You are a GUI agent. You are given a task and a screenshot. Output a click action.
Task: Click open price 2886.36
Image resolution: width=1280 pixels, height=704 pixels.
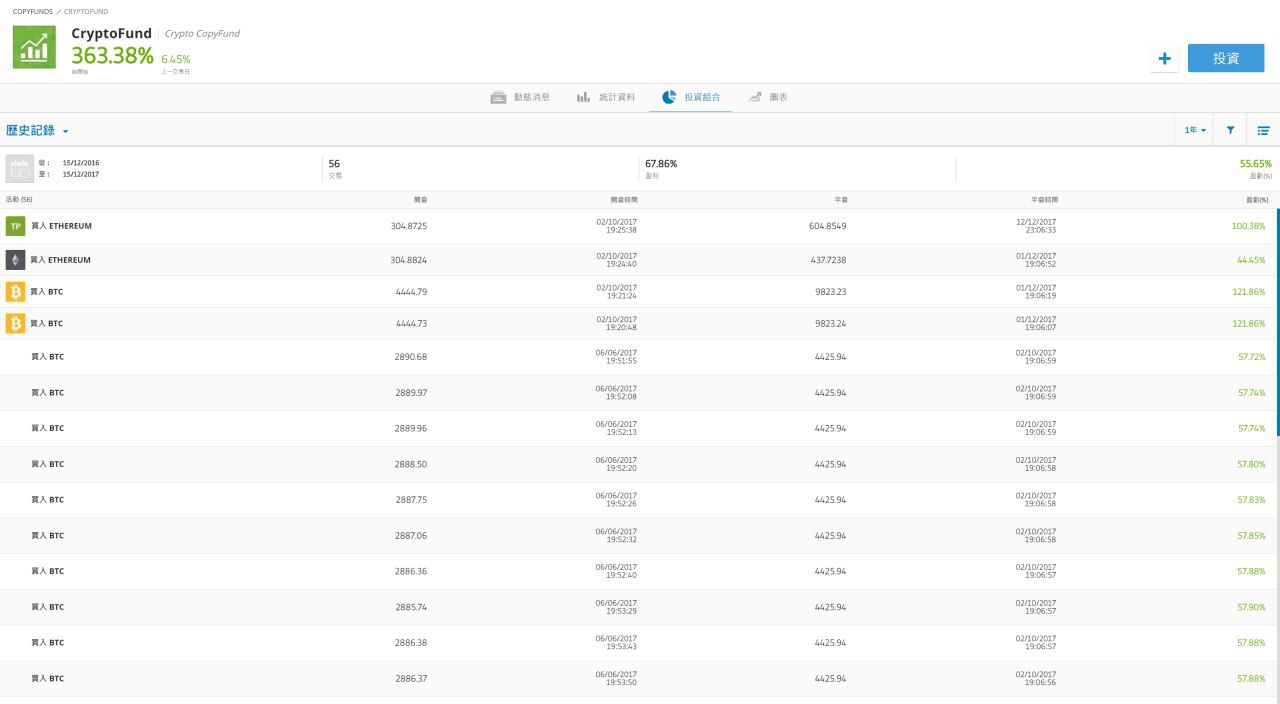click(411, 571)
